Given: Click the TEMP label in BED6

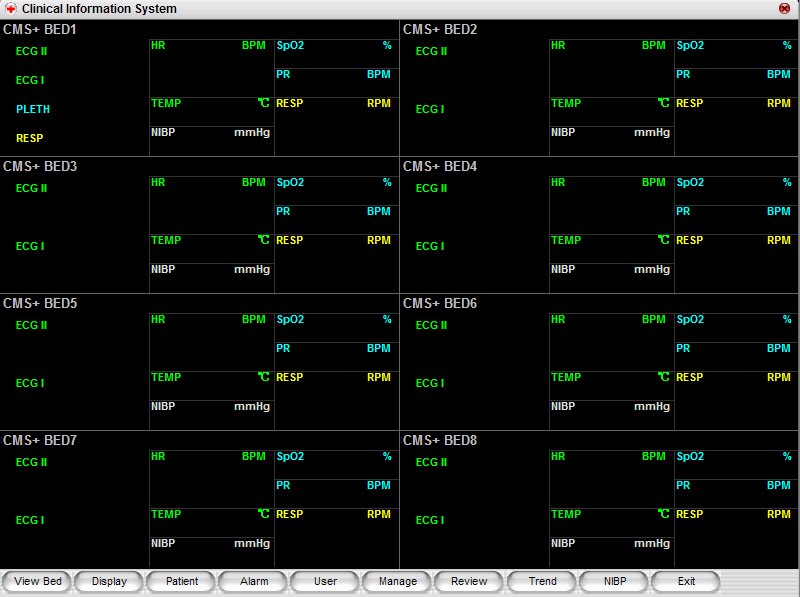Looking at the screenshot, I should [x=566, y=378].
